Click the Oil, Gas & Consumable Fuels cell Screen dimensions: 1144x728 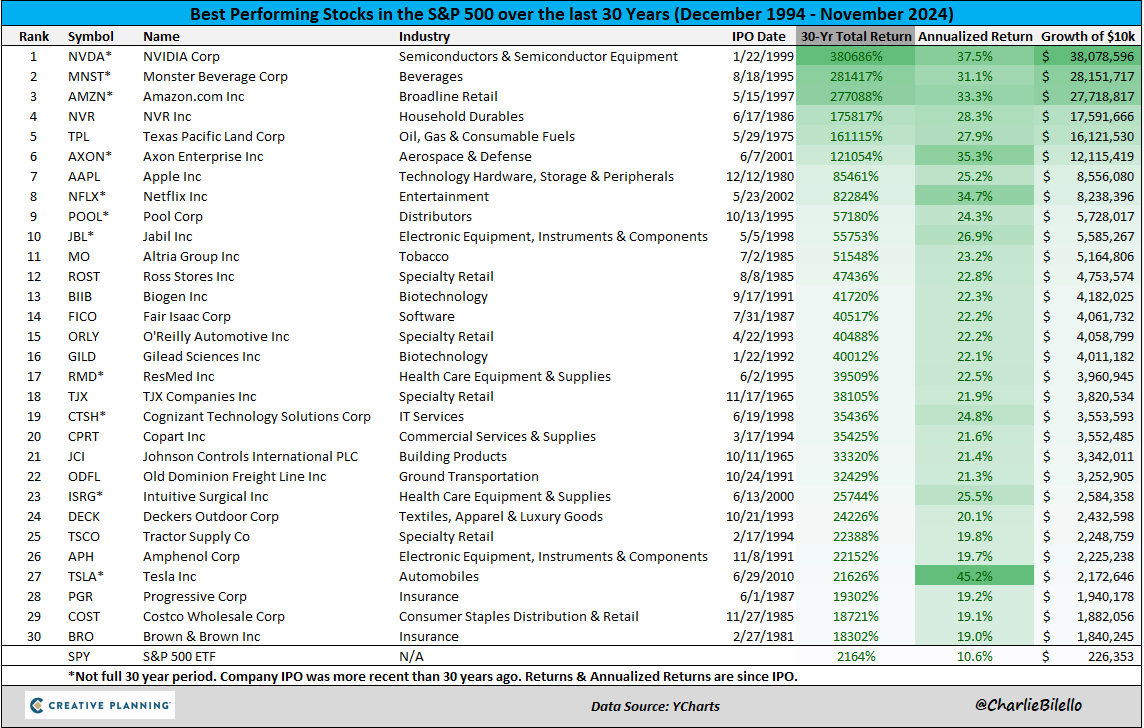487,136
